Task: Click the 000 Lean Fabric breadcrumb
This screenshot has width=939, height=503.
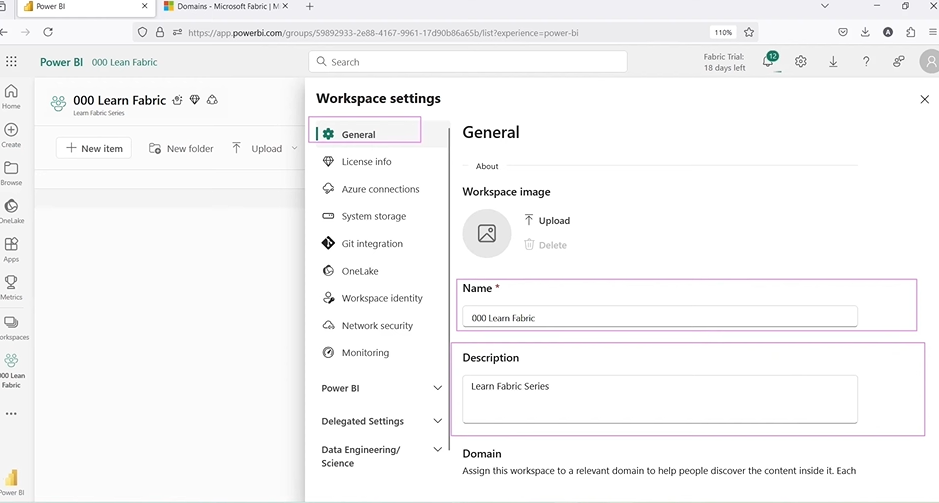Action: pyautogui.click(x=125, y=62)
